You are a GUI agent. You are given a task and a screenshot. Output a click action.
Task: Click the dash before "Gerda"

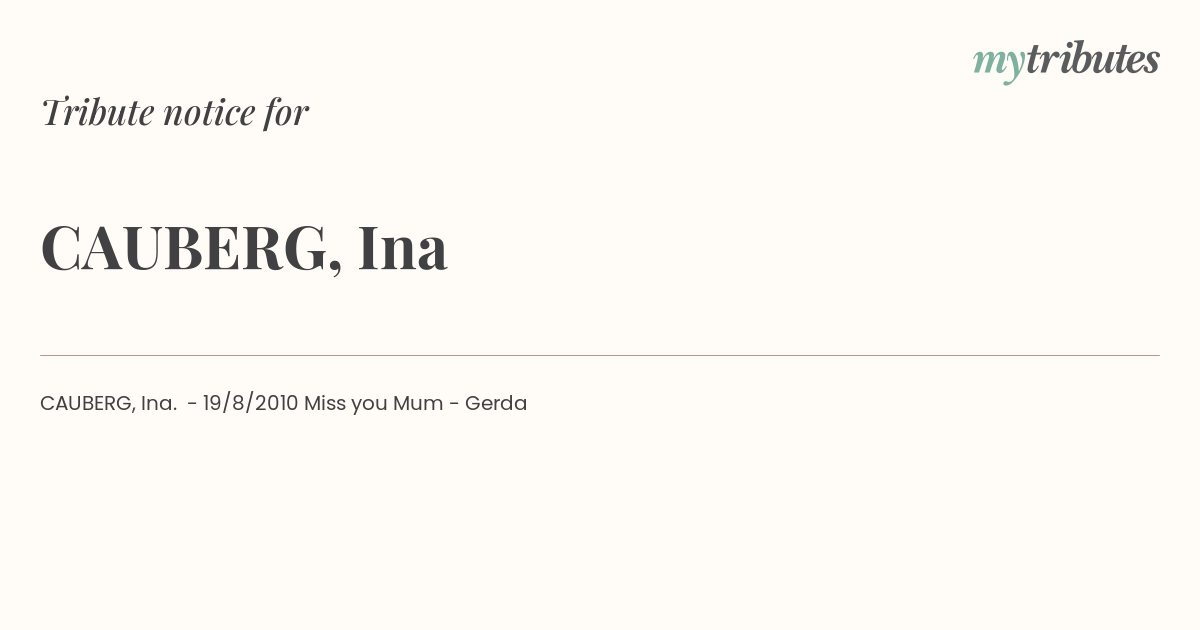click(x=454, y=404)
